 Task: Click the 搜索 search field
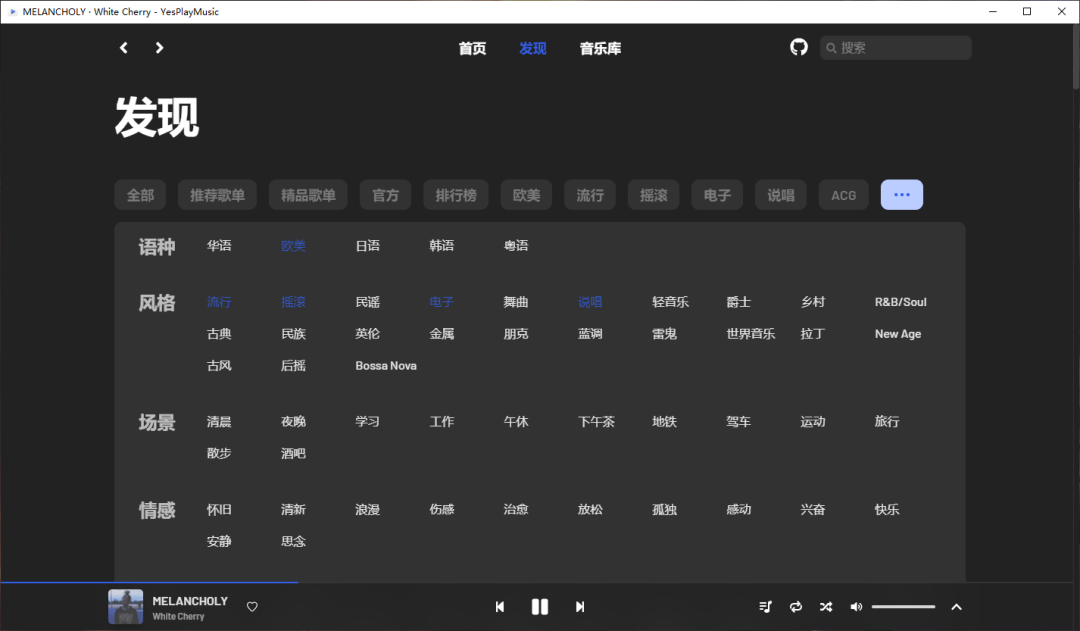895,48
